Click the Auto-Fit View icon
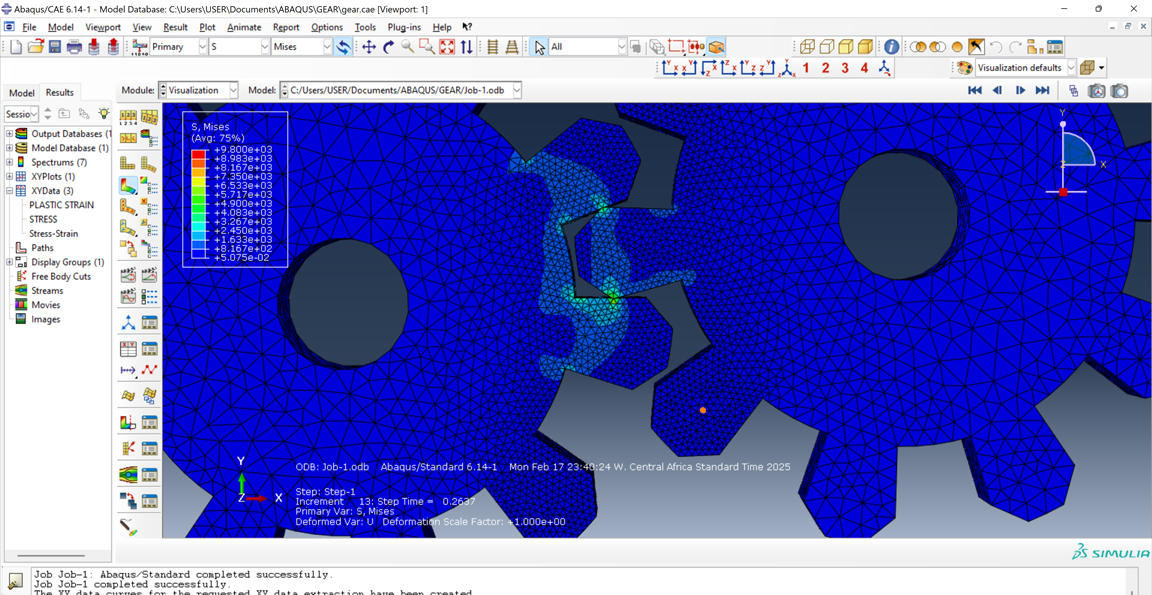 click(447, 47)
